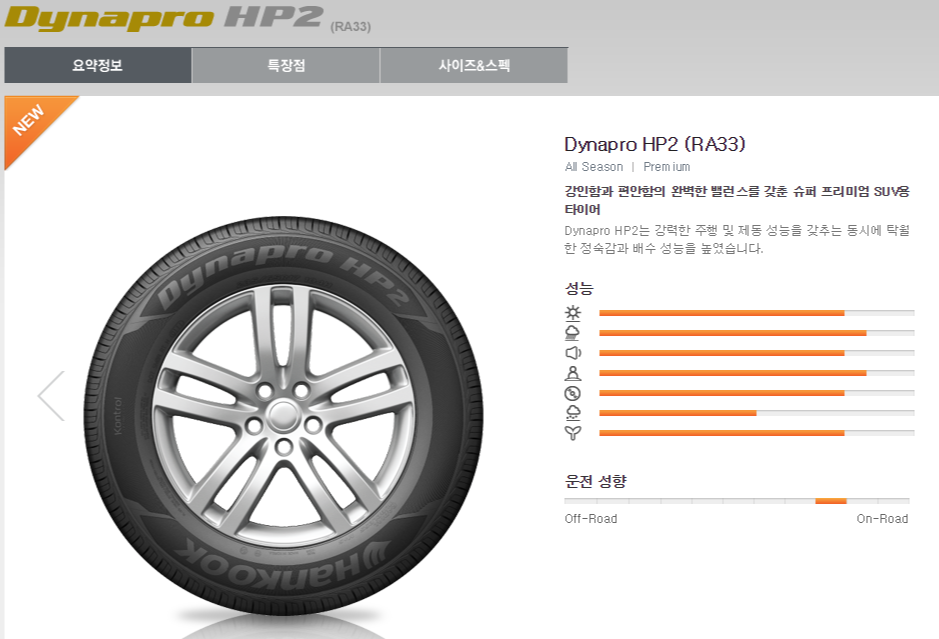This screenshot has height=639, width=939.
Task: Click the Dynapro HP2 logo header
Action: [163, 17]
